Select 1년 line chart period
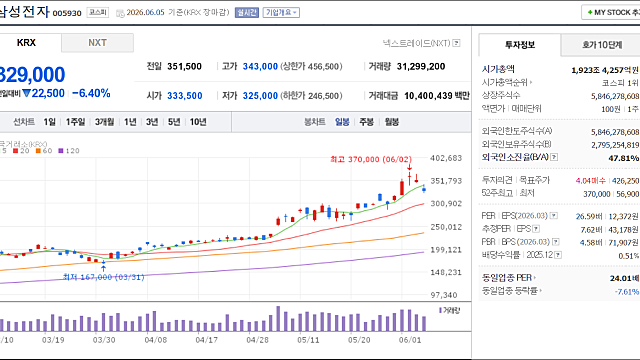The width and height of the screenshot is (640, 360). (130, 122)
